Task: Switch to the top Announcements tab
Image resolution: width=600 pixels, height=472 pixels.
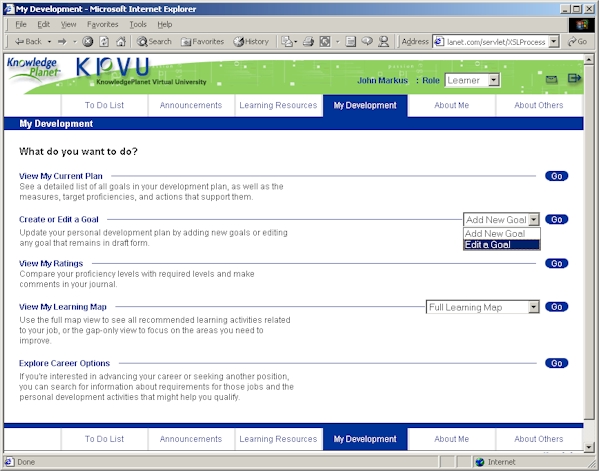Action: click(191, 105)
